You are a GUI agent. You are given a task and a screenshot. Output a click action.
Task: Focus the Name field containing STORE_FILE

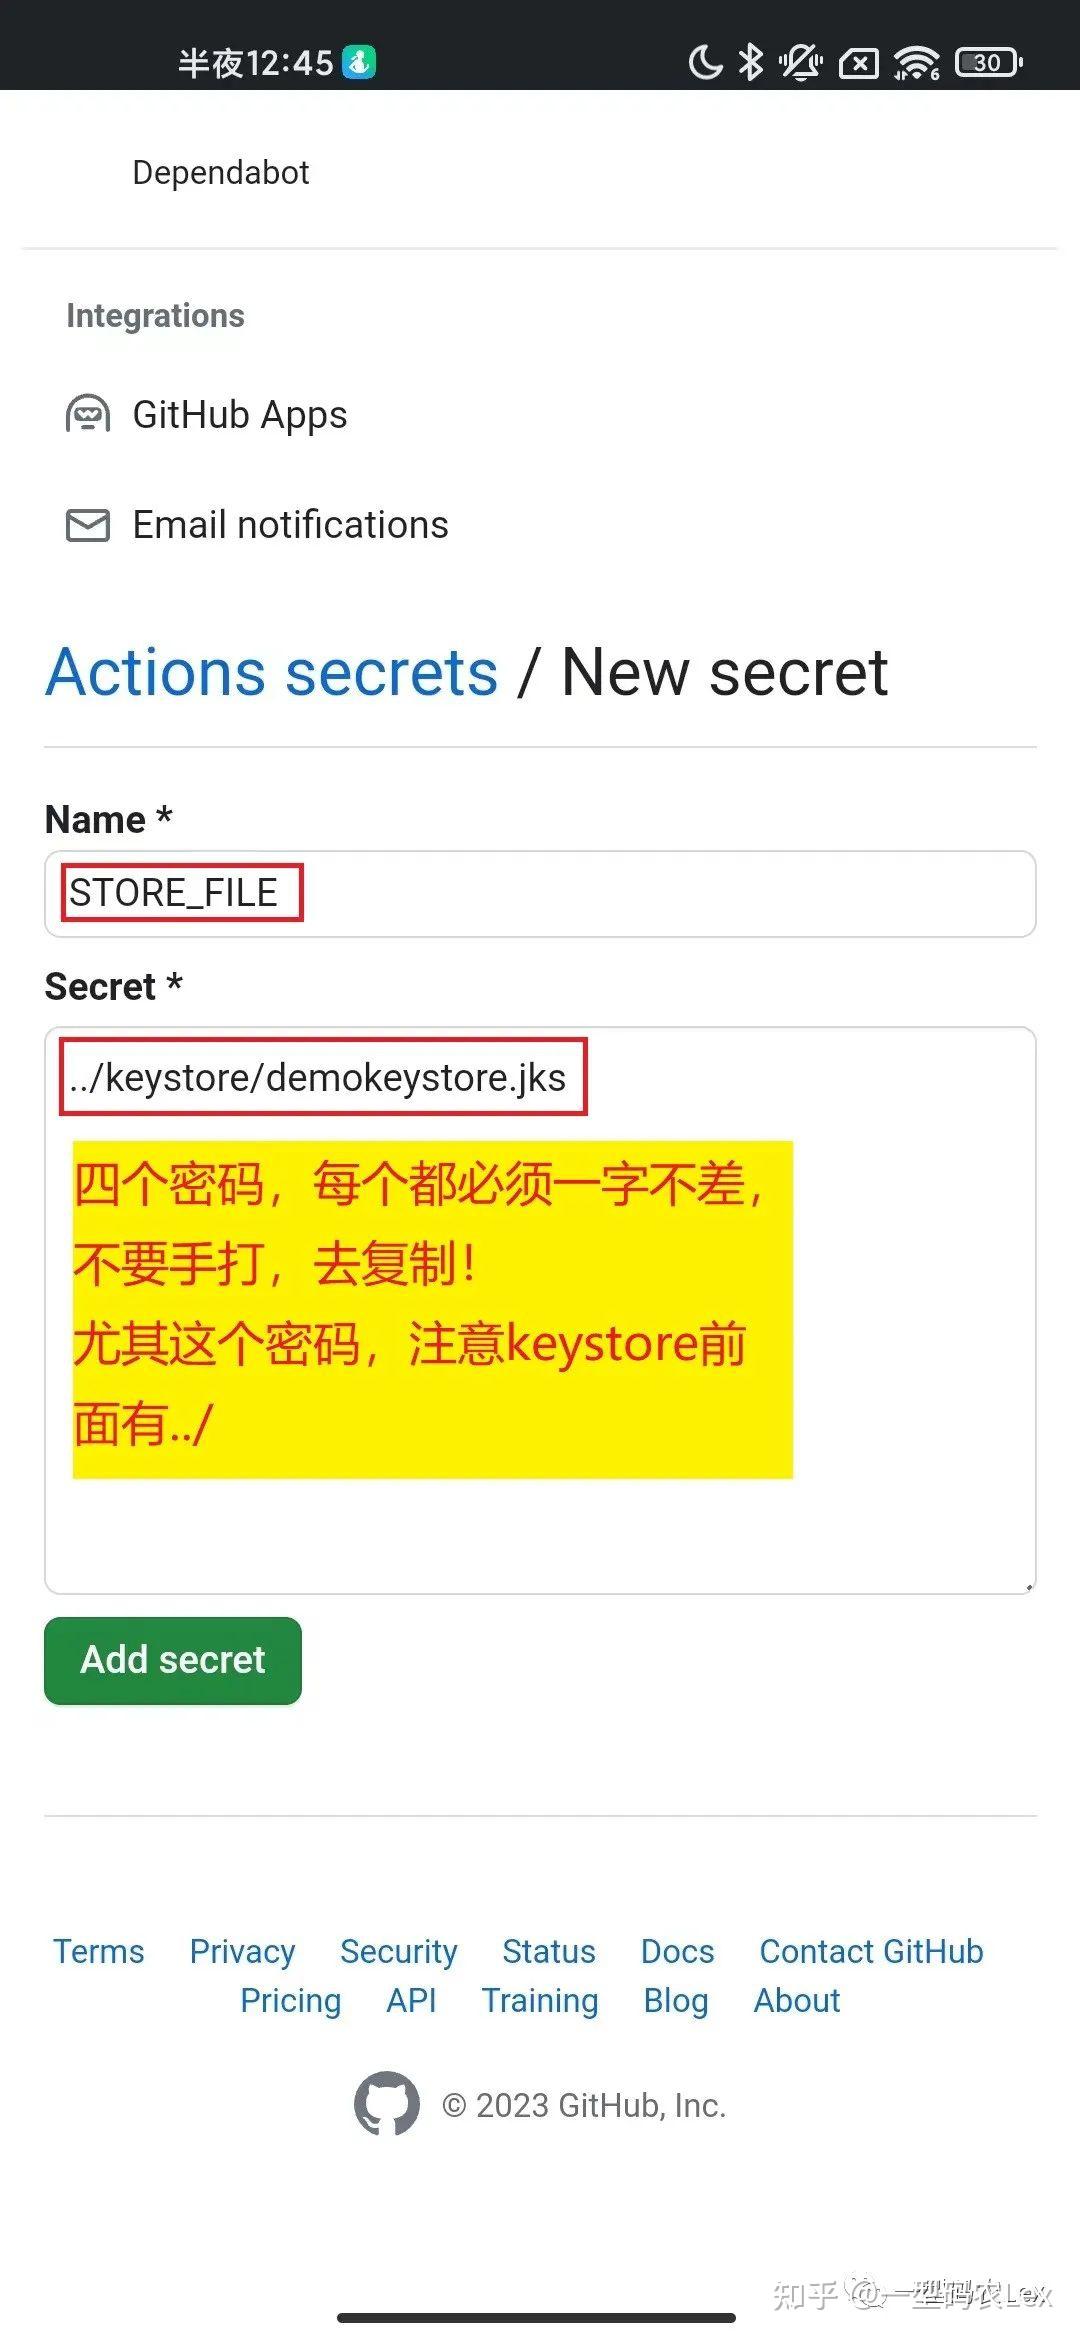pyautogui.click(x=540, y=894)
